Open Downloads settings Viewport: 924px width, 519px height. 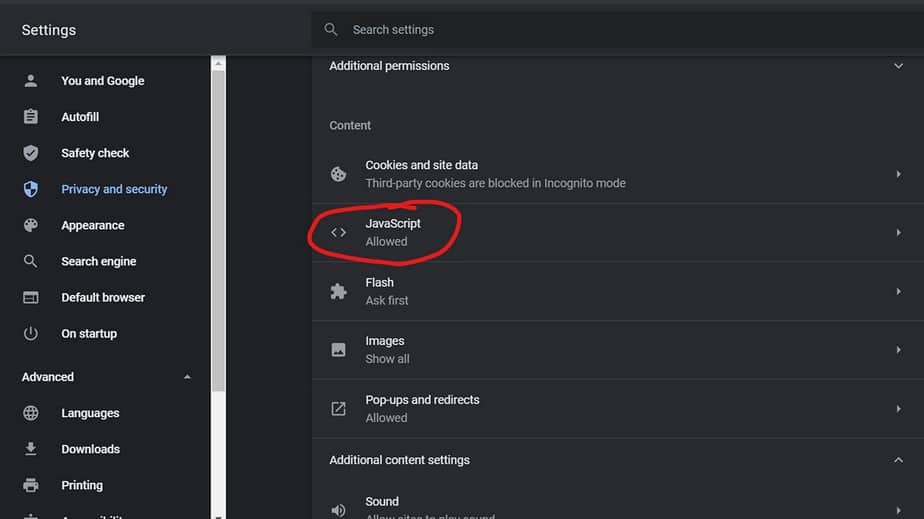pos(90,449)
